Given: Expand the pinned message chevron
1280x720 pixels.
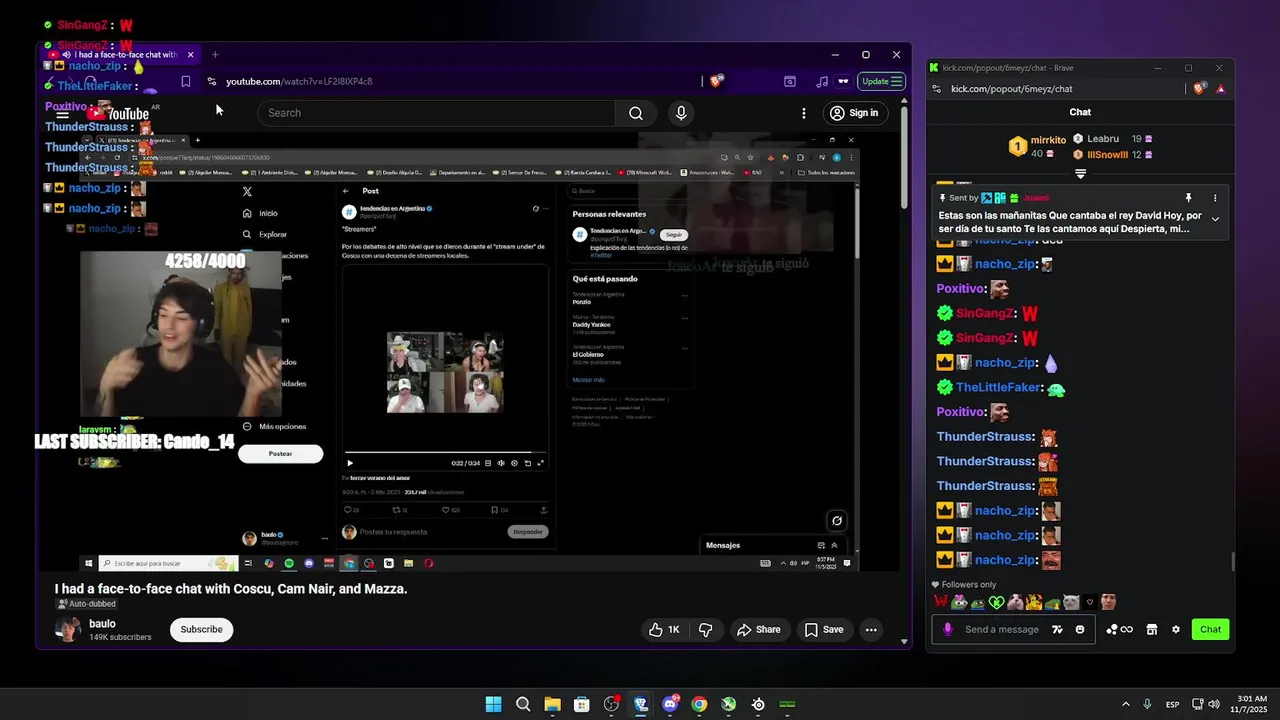Looking at the screenshot, I should coord(1215,219).
